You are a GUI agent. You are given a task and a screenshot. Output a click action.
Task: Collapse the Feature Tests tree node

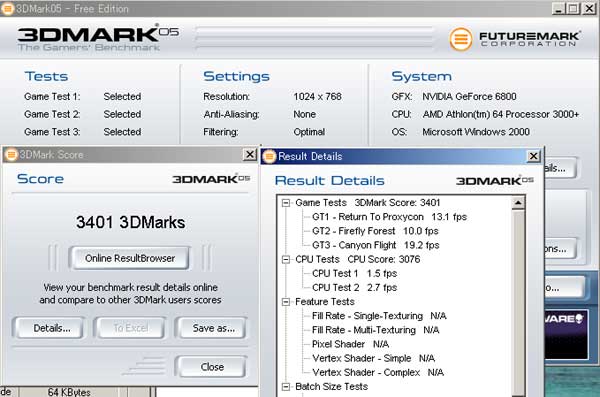[286, 302]
